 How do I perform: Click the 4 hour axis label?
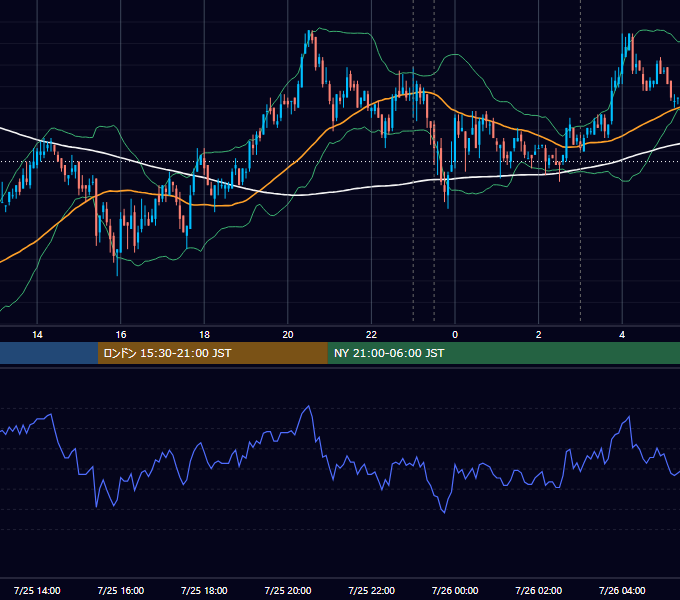tap(622, 335)
